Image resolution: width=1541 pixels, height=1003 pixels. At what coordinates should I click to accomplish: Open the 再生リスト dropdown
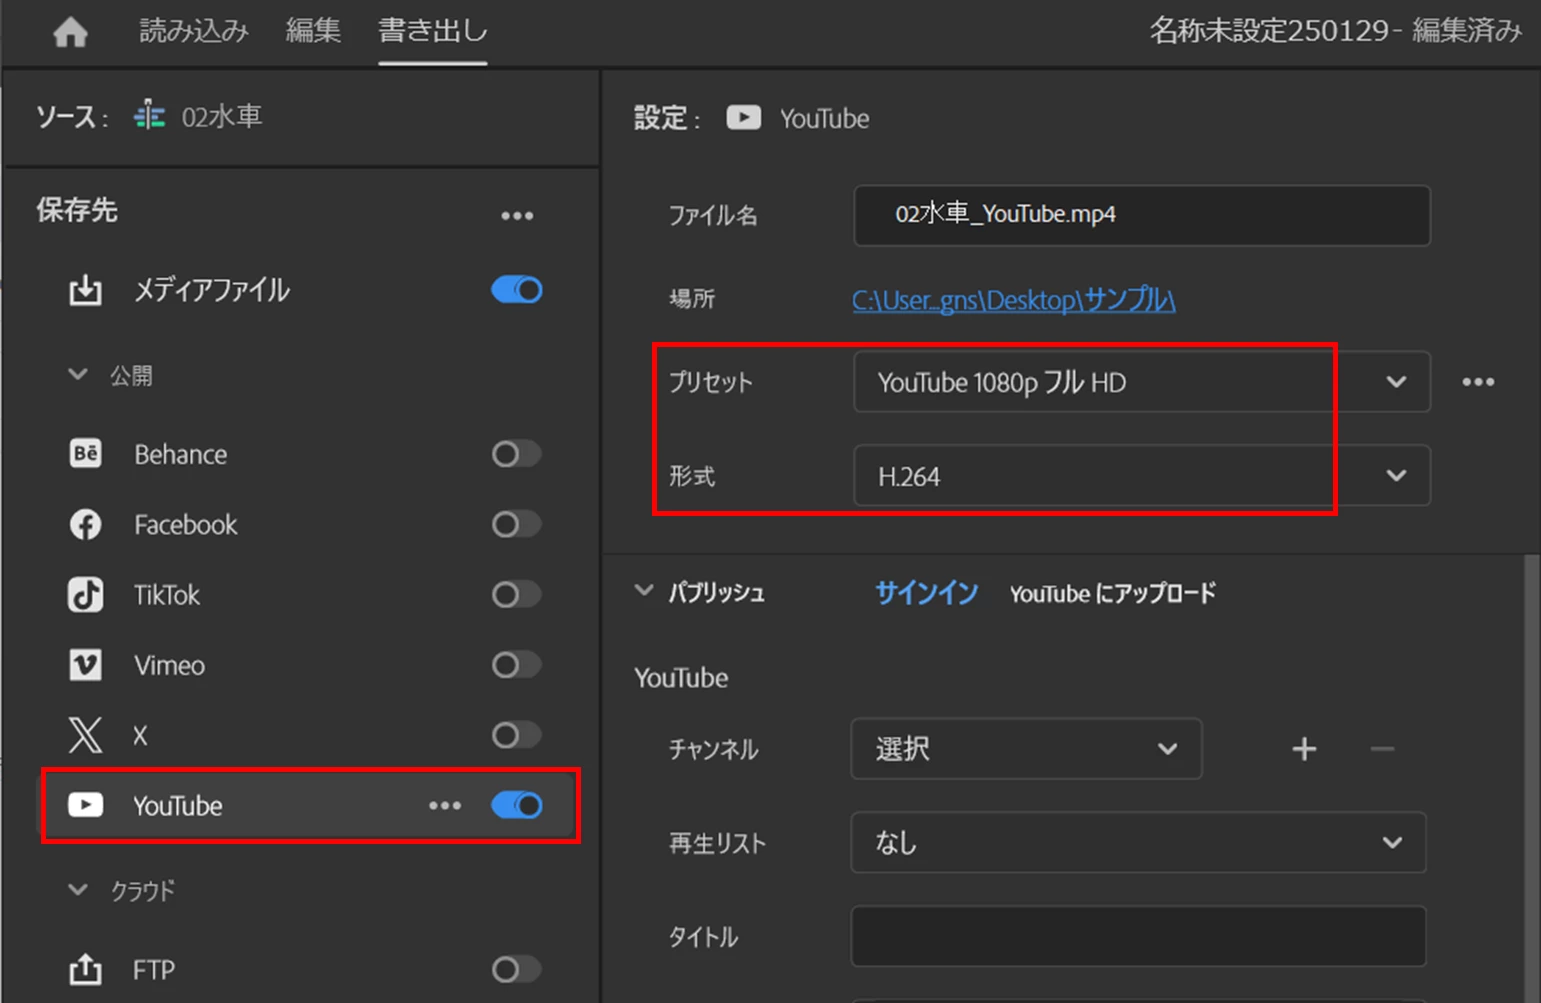click(x=1138, y=843)
